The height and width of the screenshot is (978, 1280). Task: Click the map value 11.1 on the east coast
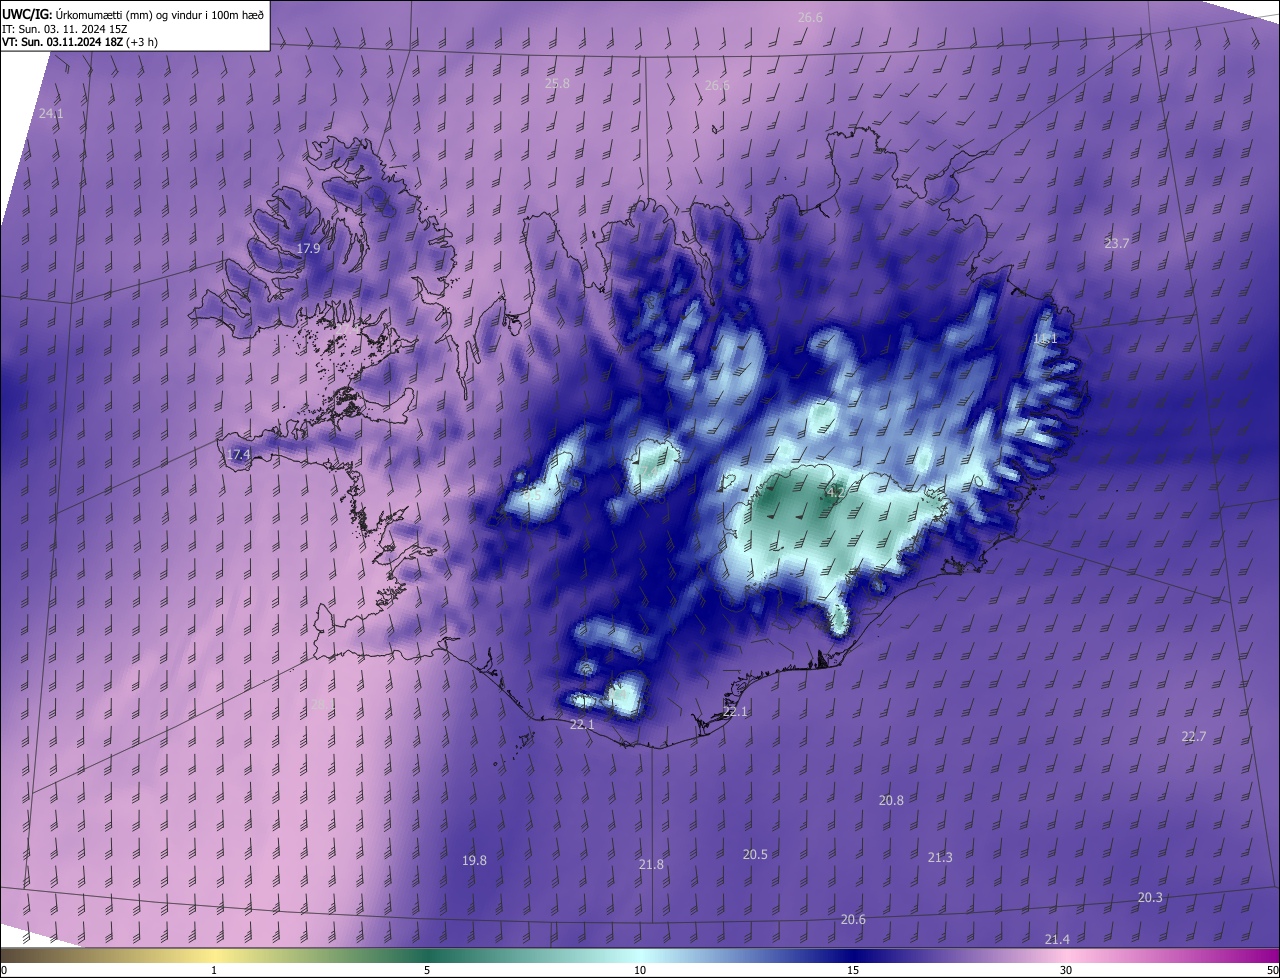(1045, 340)
